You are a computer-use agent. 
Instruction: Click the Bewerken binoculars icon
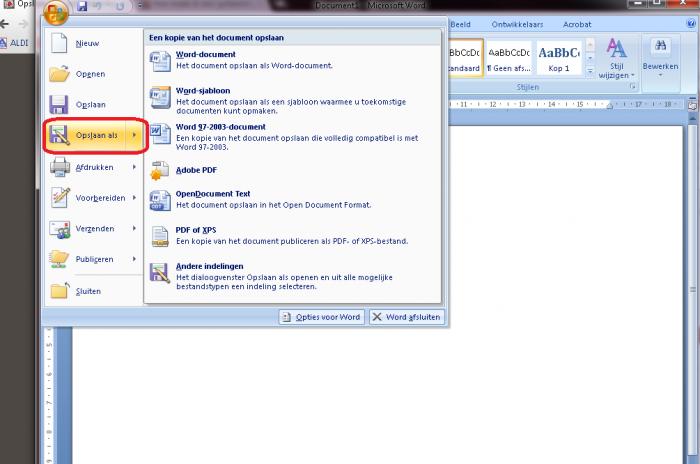click(x=660, y=46)
